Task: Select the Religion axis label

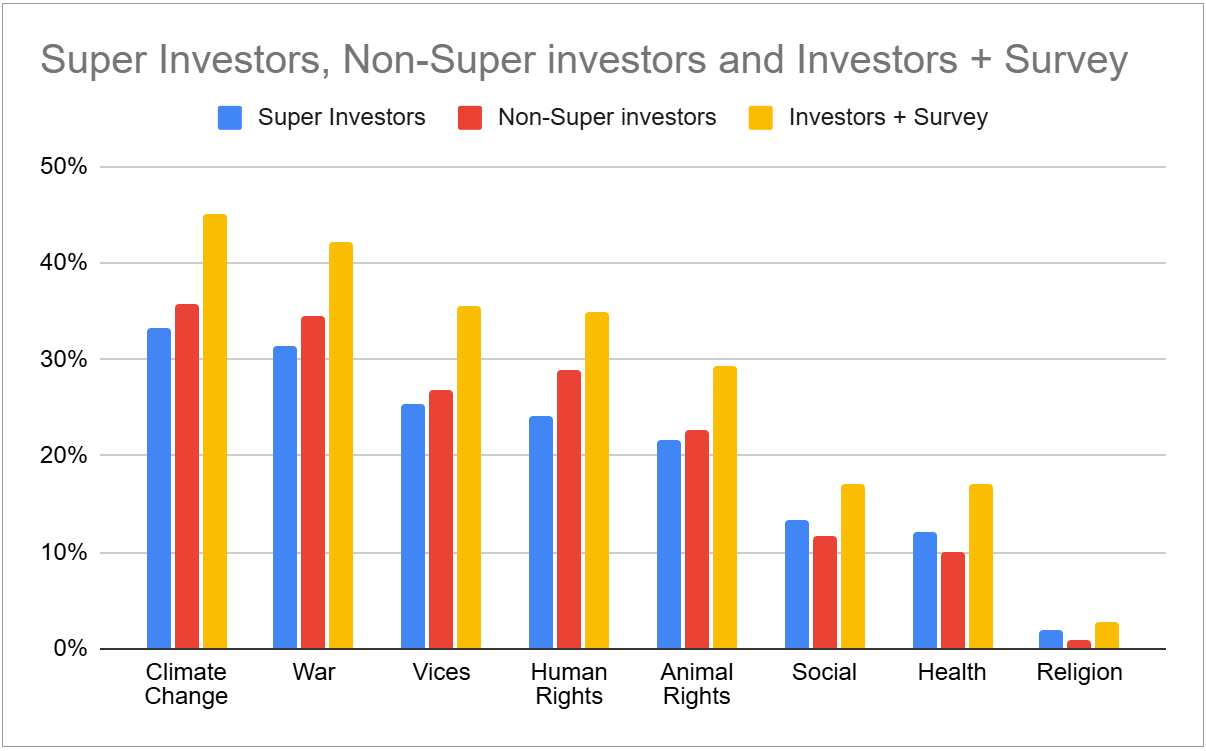Action: 1080,672
